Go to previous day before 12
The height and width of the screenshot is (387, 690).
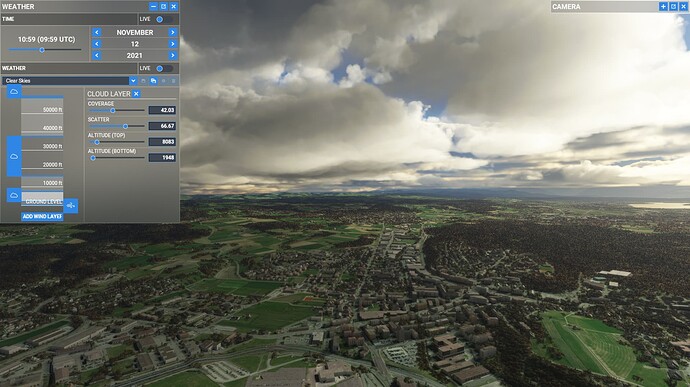pyautogui.click(x=97, y=44)
